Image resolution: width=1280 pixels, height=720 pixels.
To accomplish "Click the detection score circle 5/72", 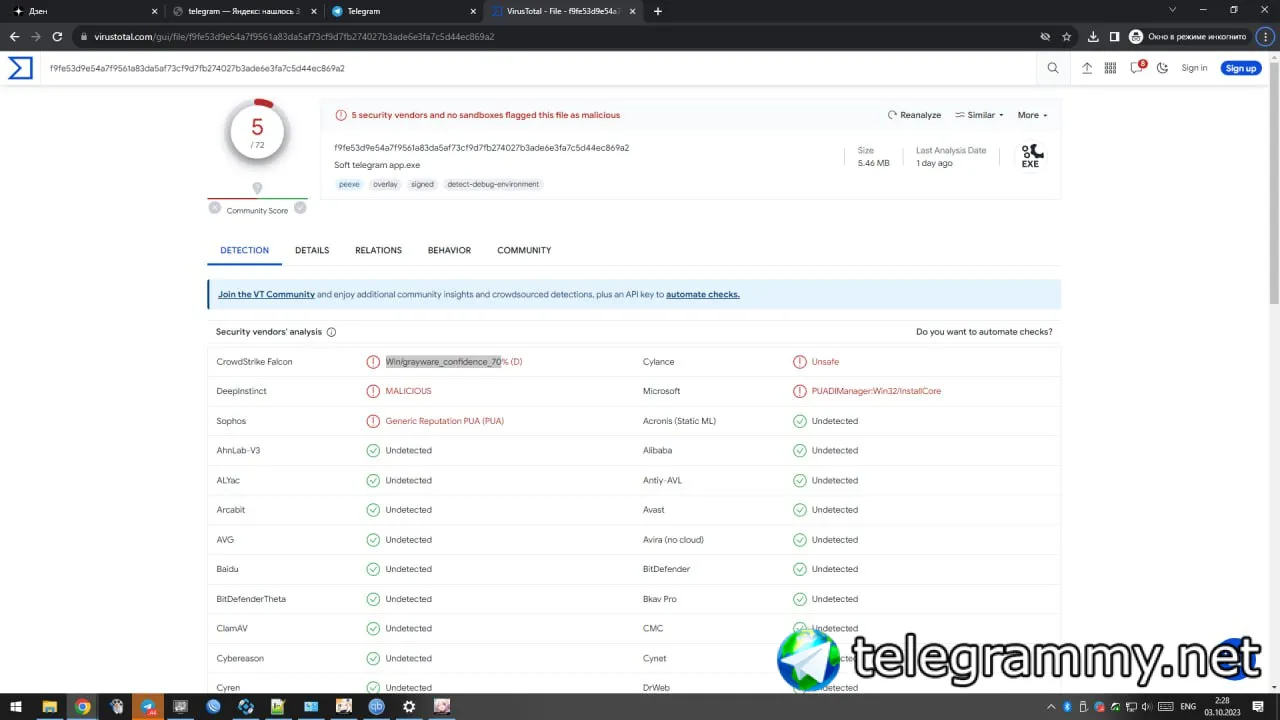I will 257,132.
